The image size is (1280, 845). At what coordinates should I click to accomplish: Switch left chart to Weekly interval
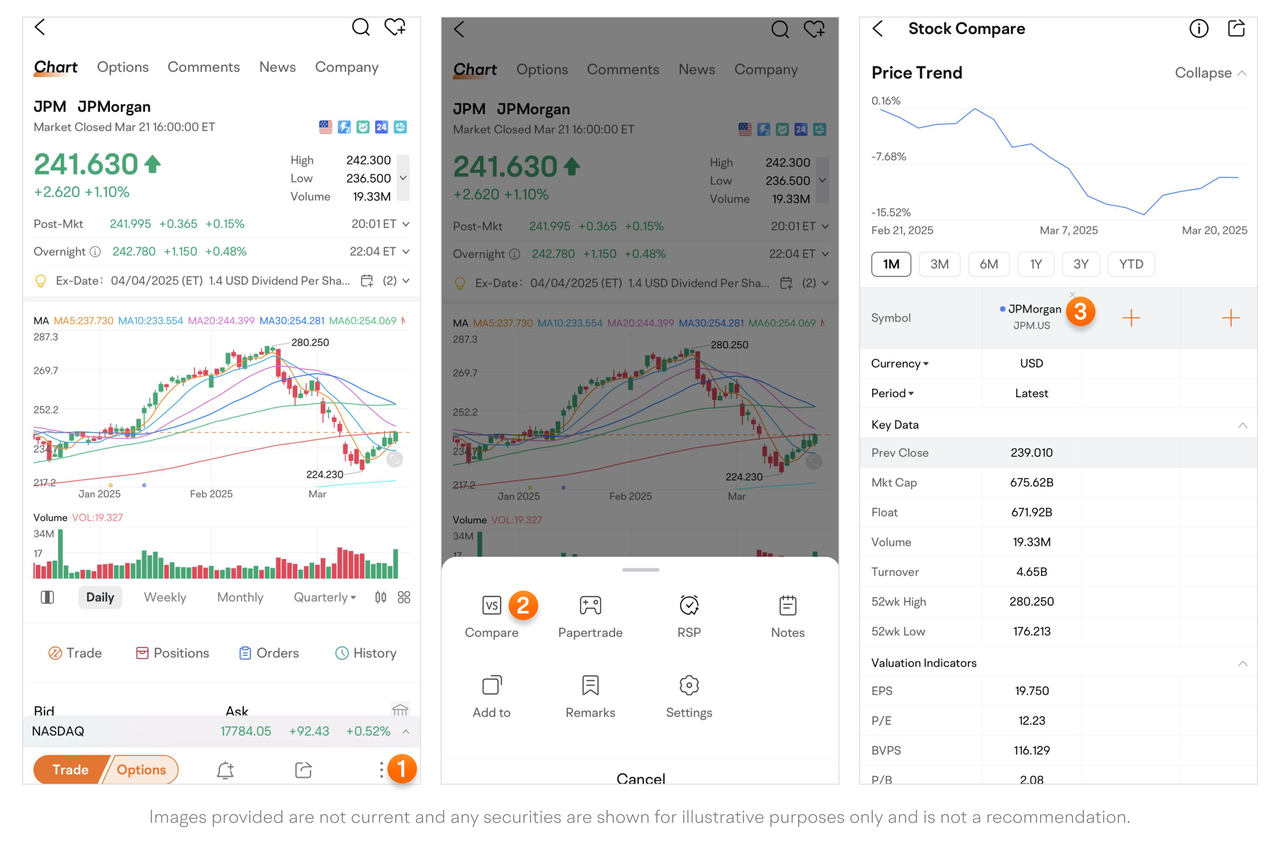[x=165, y=597]
